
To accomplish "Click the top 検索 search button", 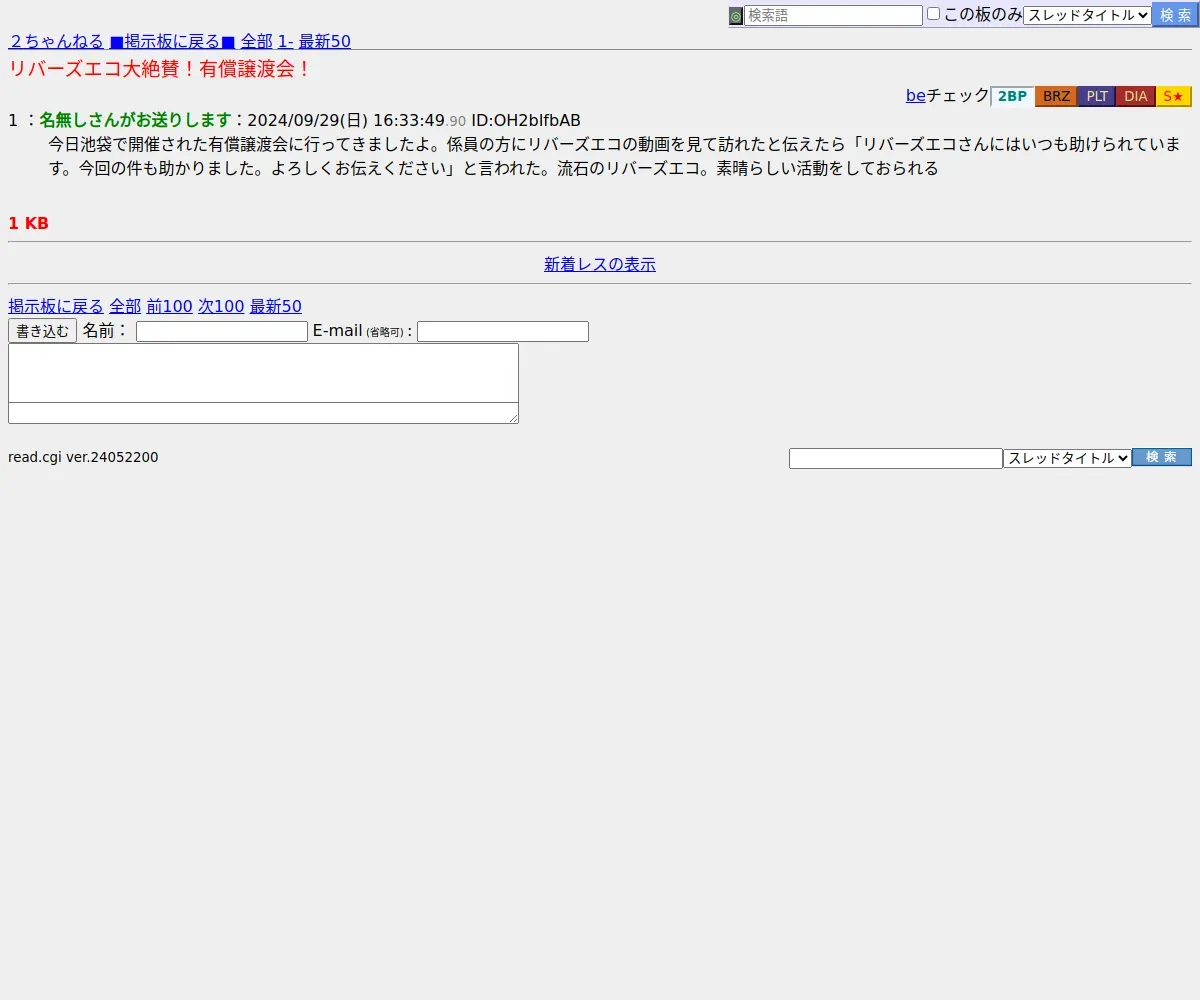I will (x=1175, y=15).
